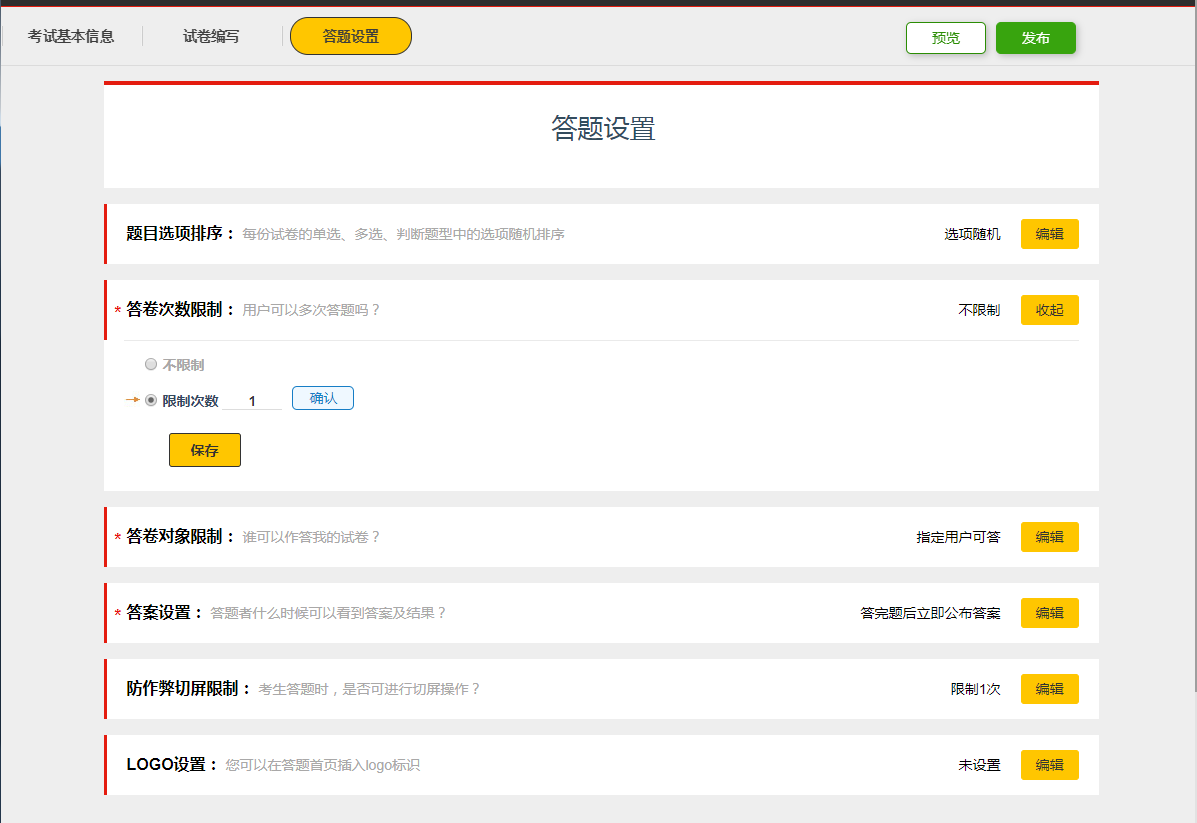Select the 限制次数 radio button
The image size is (1197, 823).
click(x=151, y=400)
